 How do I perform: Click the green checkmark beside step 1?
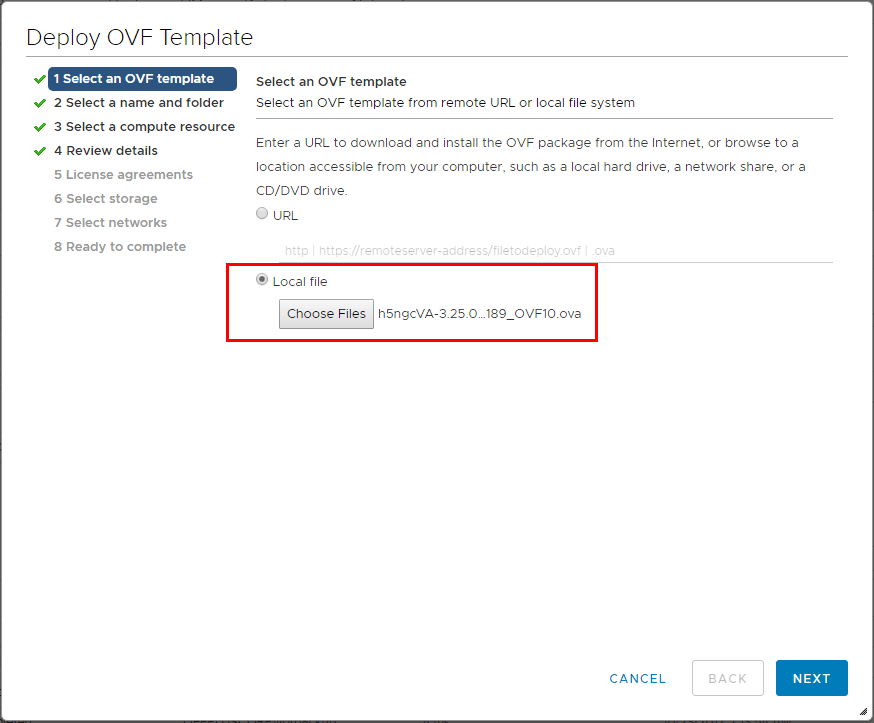click(40, 79)
